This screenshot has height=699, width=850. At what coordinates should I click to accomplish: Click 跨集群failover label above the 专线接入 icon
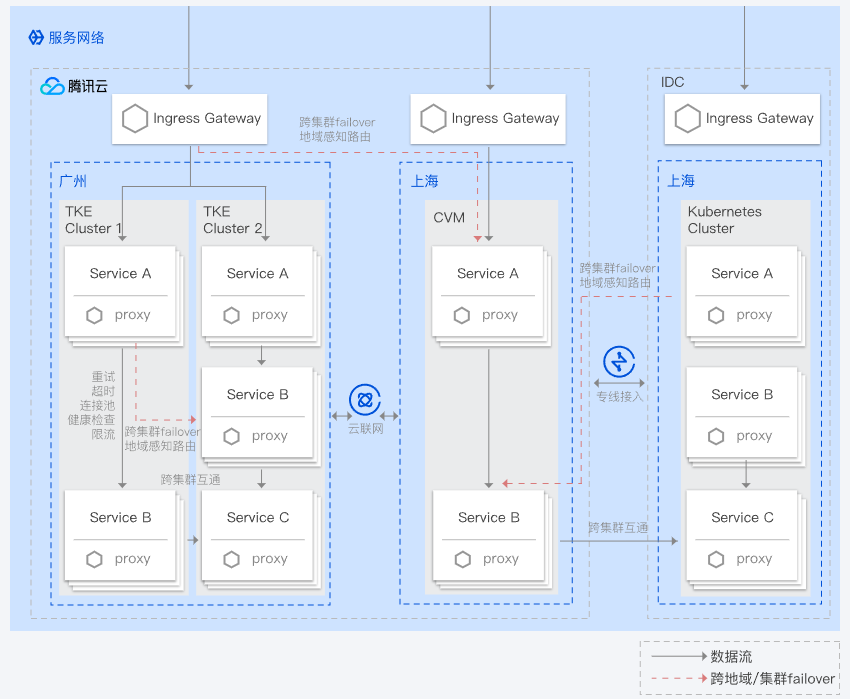pos(617,268)
